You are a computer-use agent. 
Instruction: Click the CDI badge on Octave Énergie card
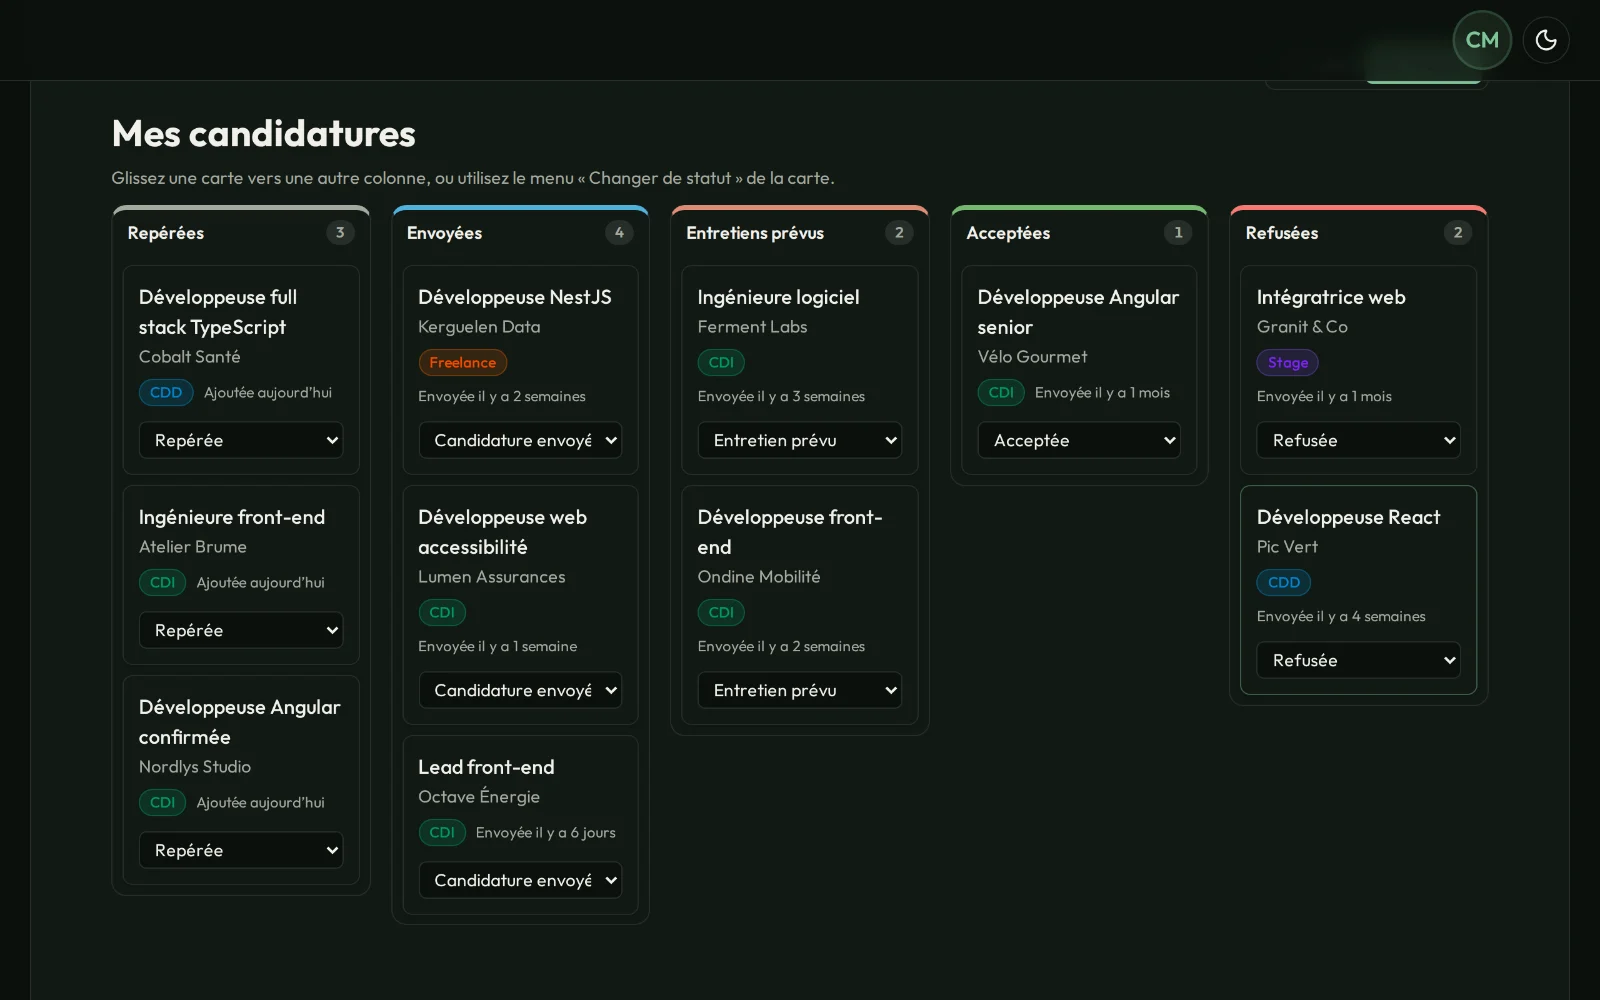442,832
